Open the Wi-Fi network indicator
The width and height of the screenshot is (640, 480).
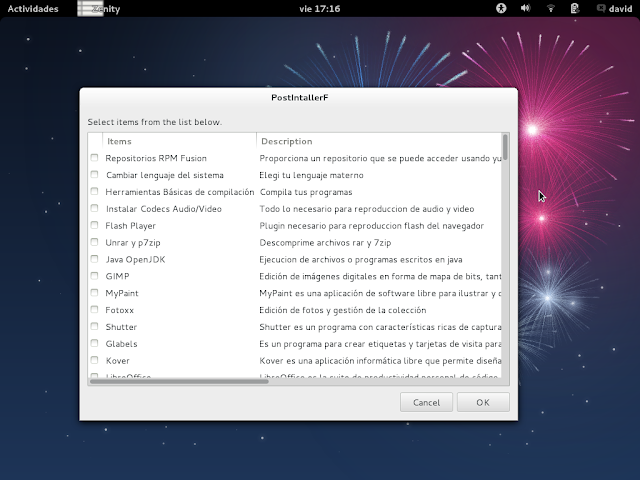[550, 8]
